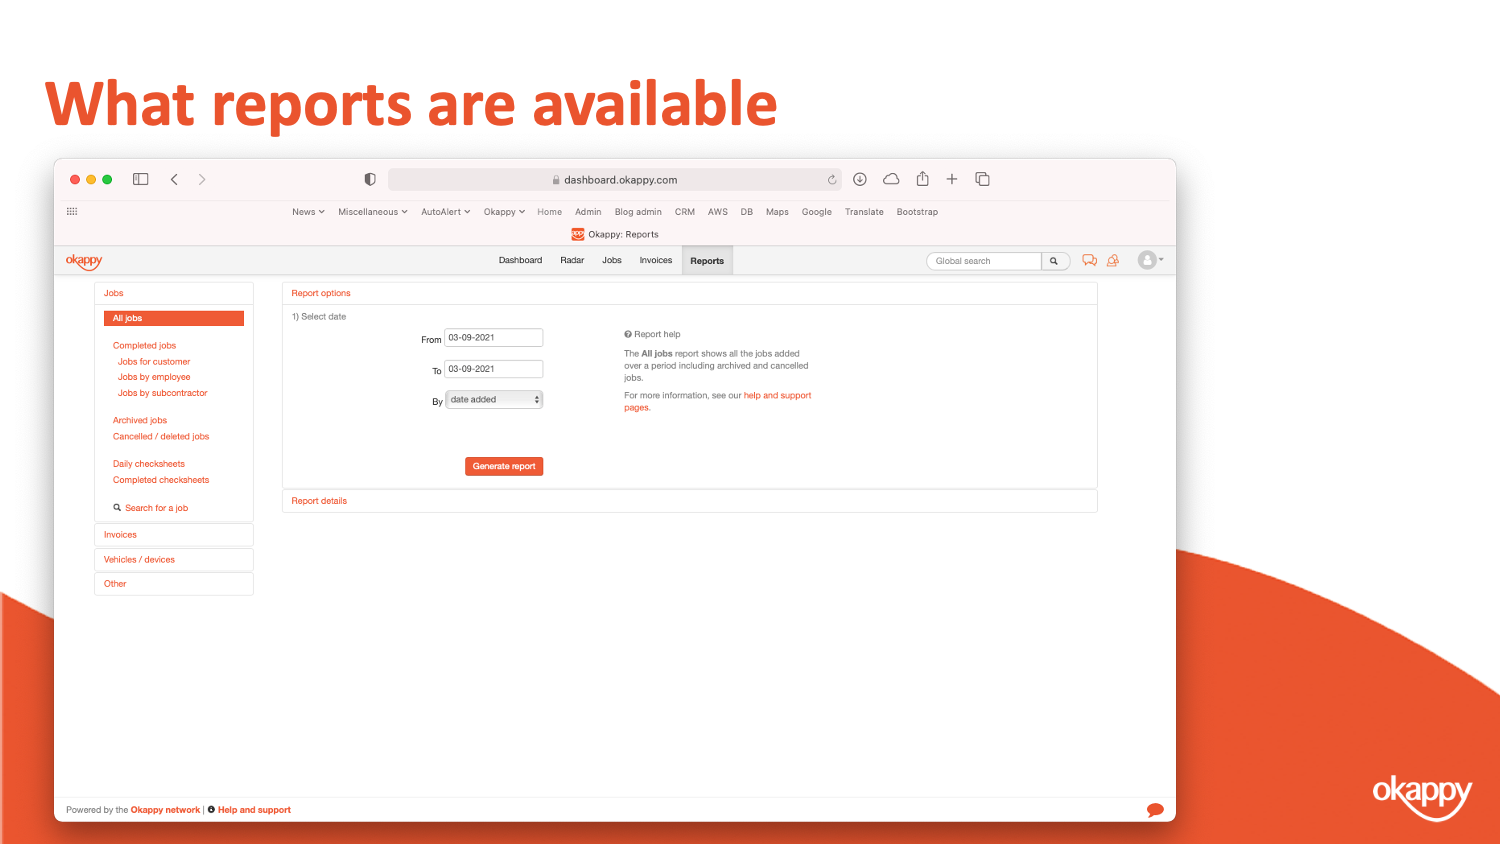
Task: Expand the Report details panel
Action: 690,501
